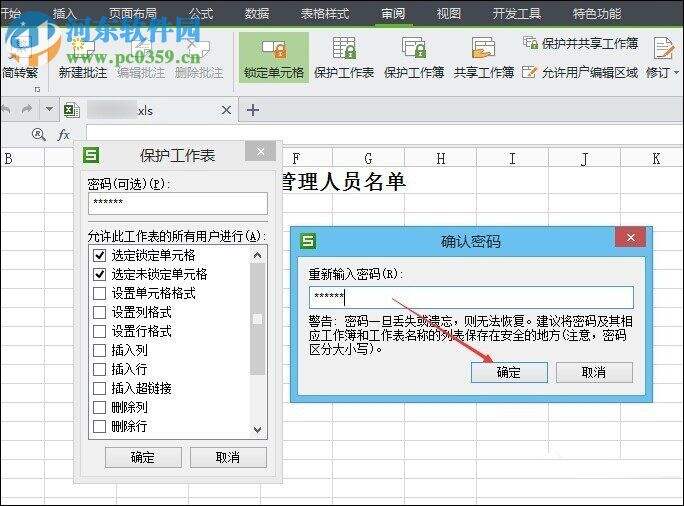Click permissions list scroll down arrow

(x=257, y=430)
